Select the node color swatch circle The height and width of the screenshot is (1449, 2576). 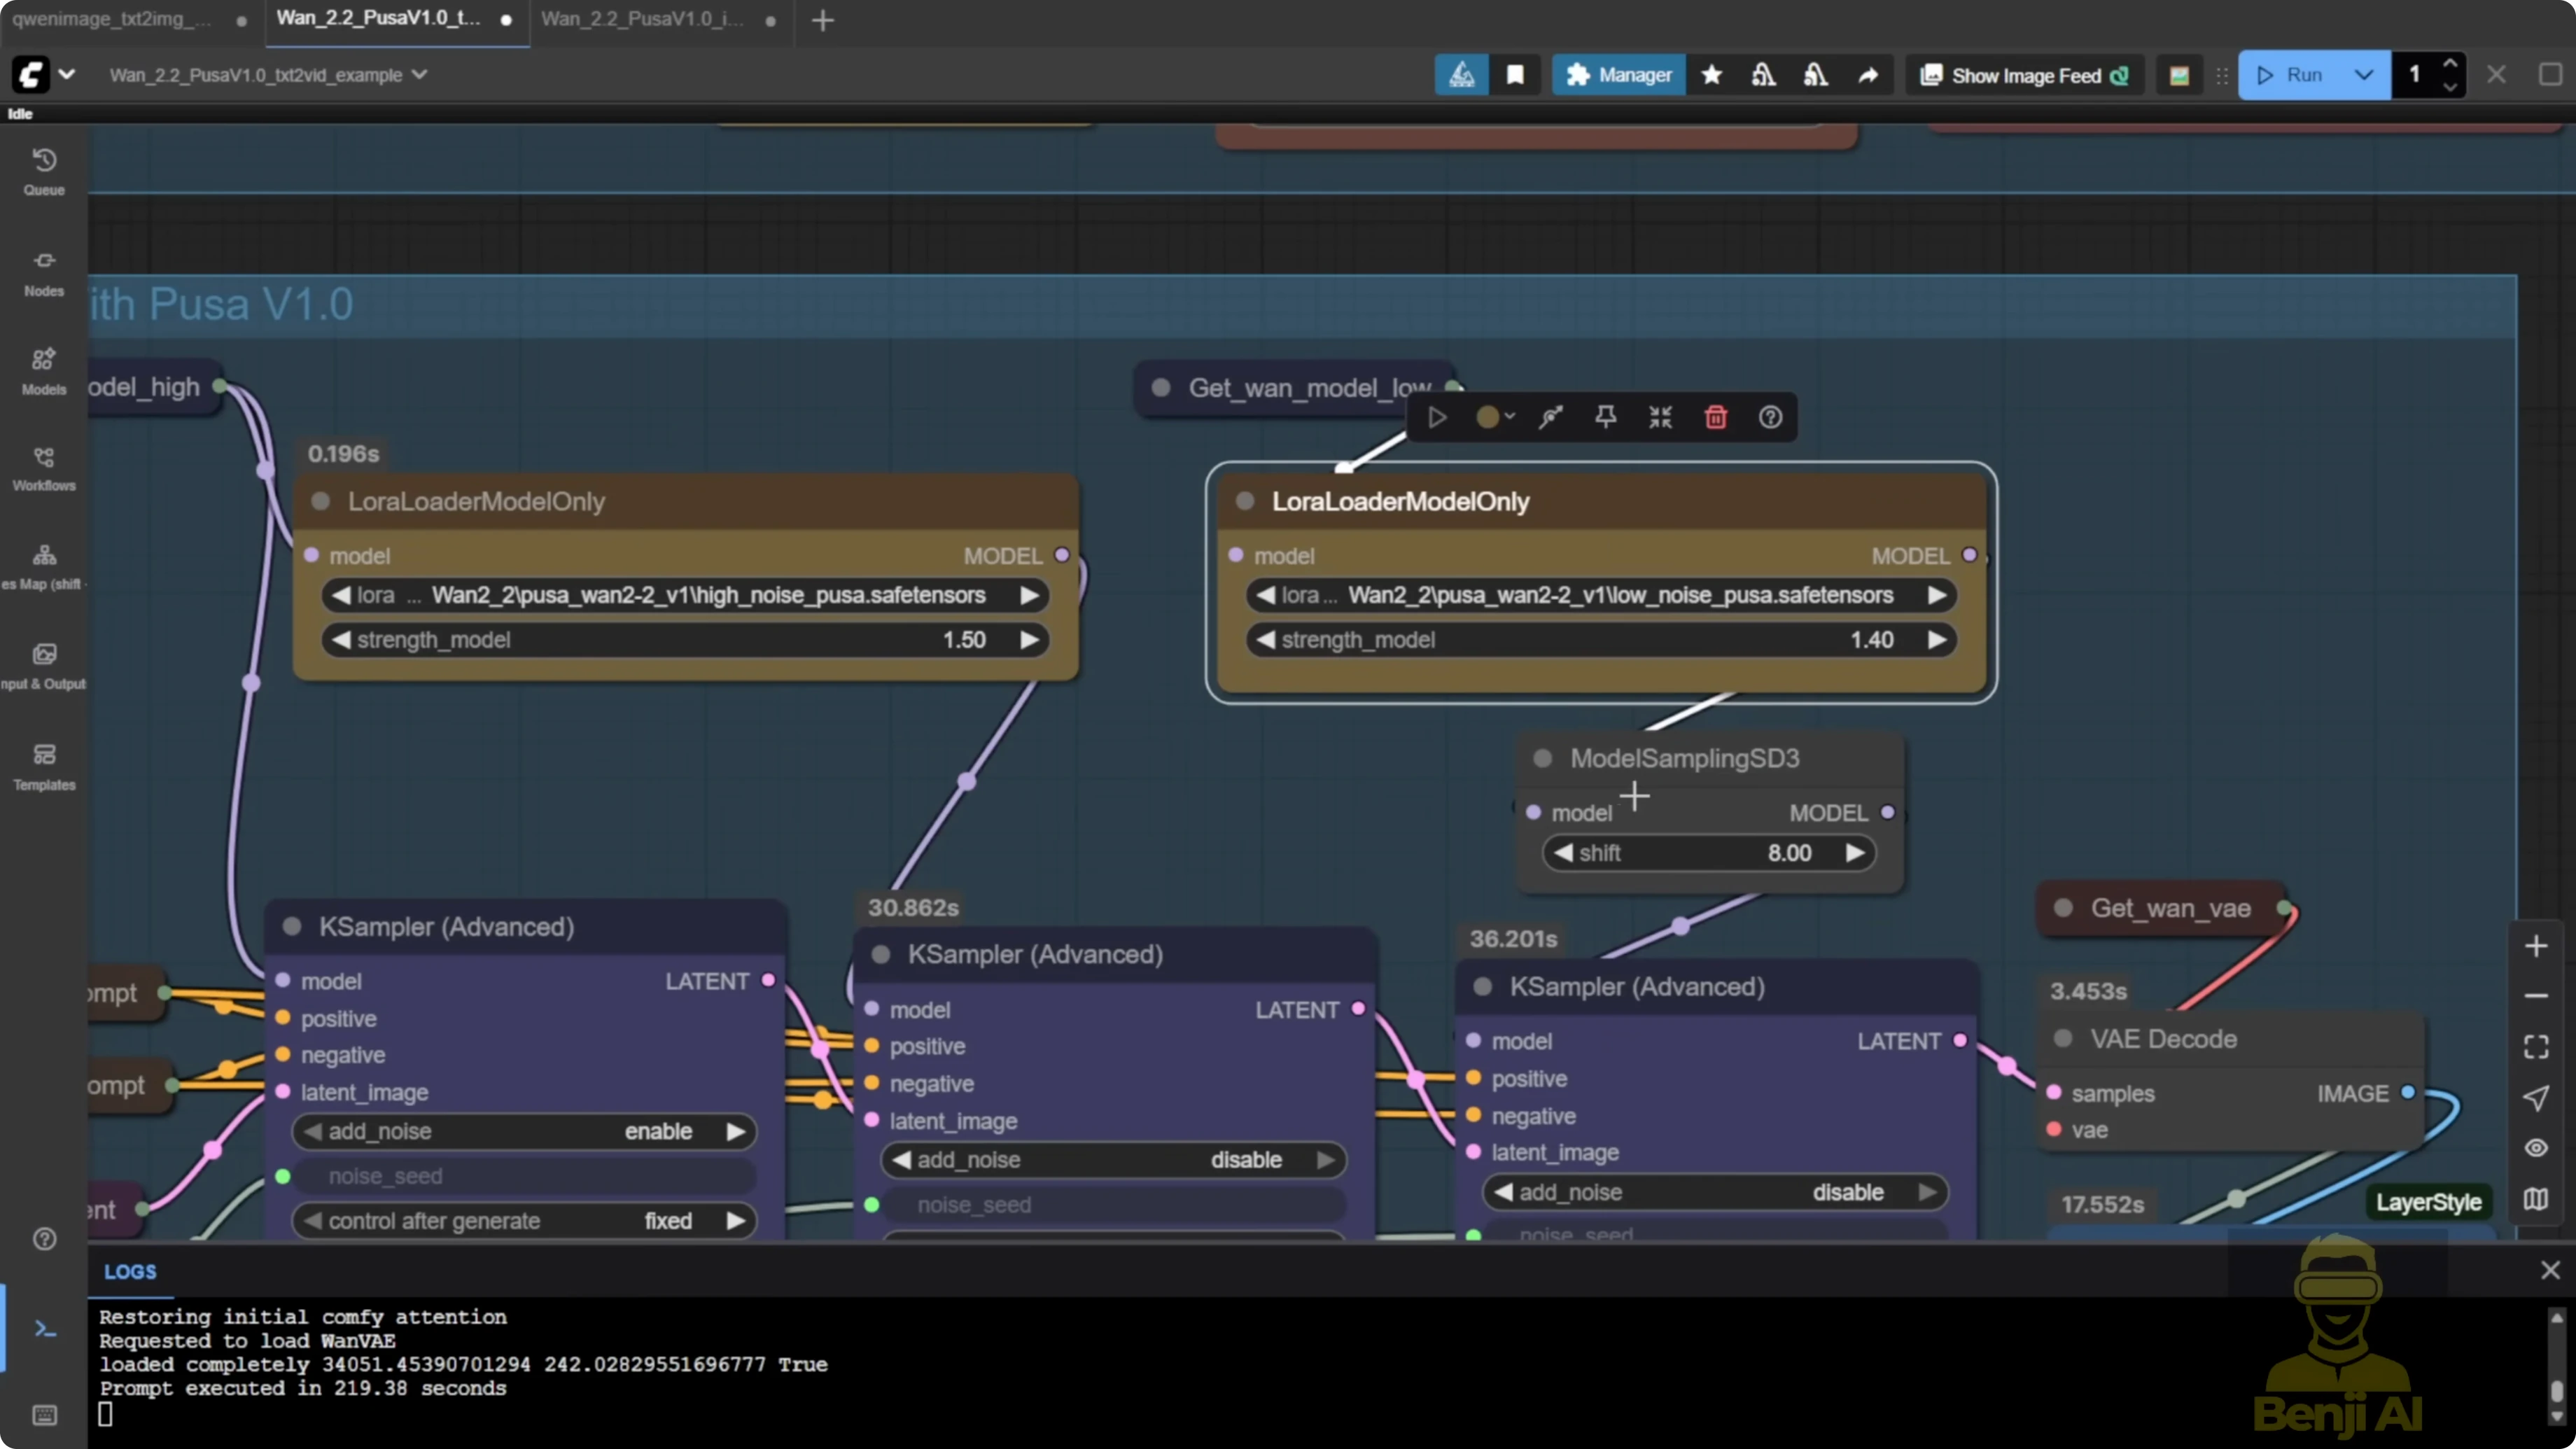click(x=1488, y=417)
